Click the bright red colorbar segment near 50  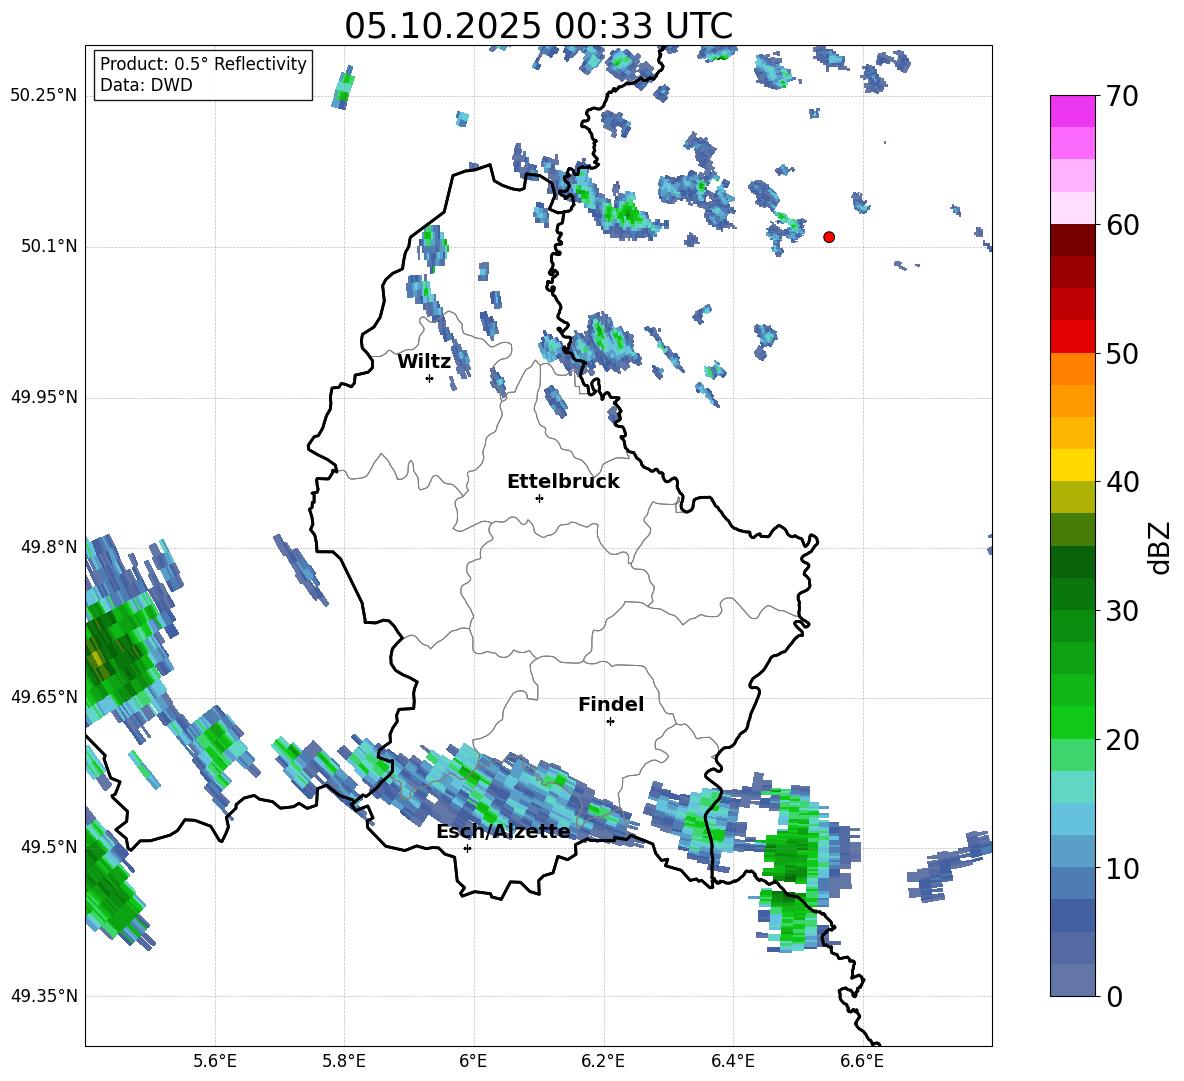tap(1072, 337)
